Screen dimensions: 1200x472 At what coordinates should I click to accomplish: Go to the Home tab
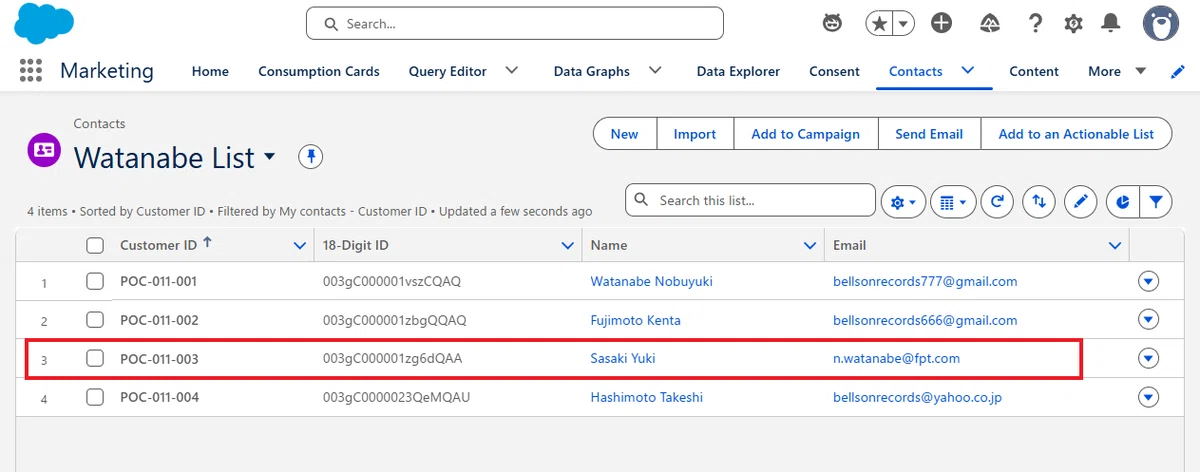(x=210, y=71)
